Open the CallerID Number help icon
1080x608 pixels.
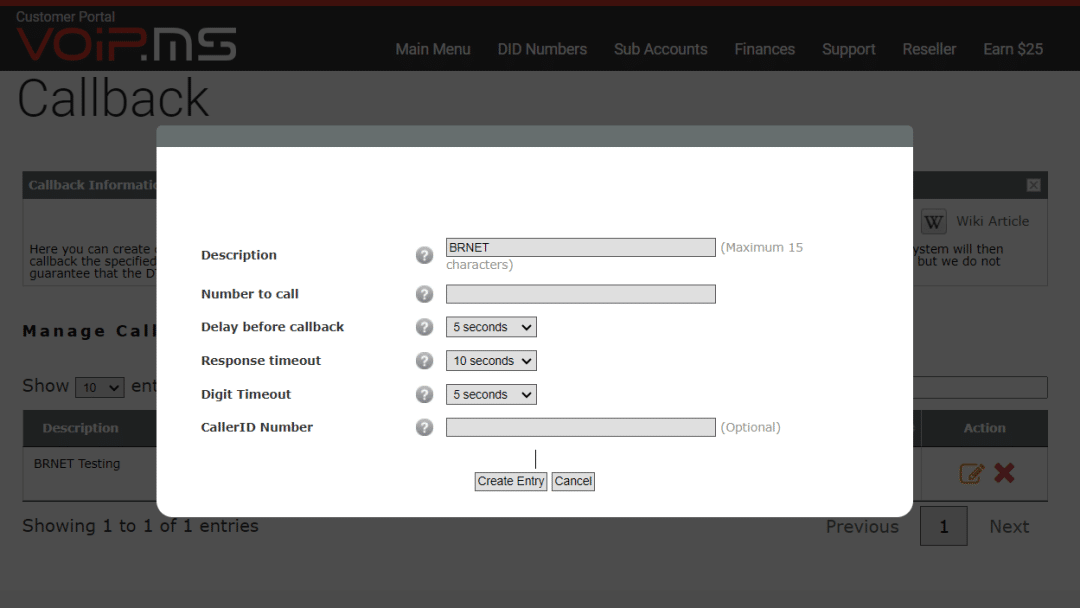424,427
